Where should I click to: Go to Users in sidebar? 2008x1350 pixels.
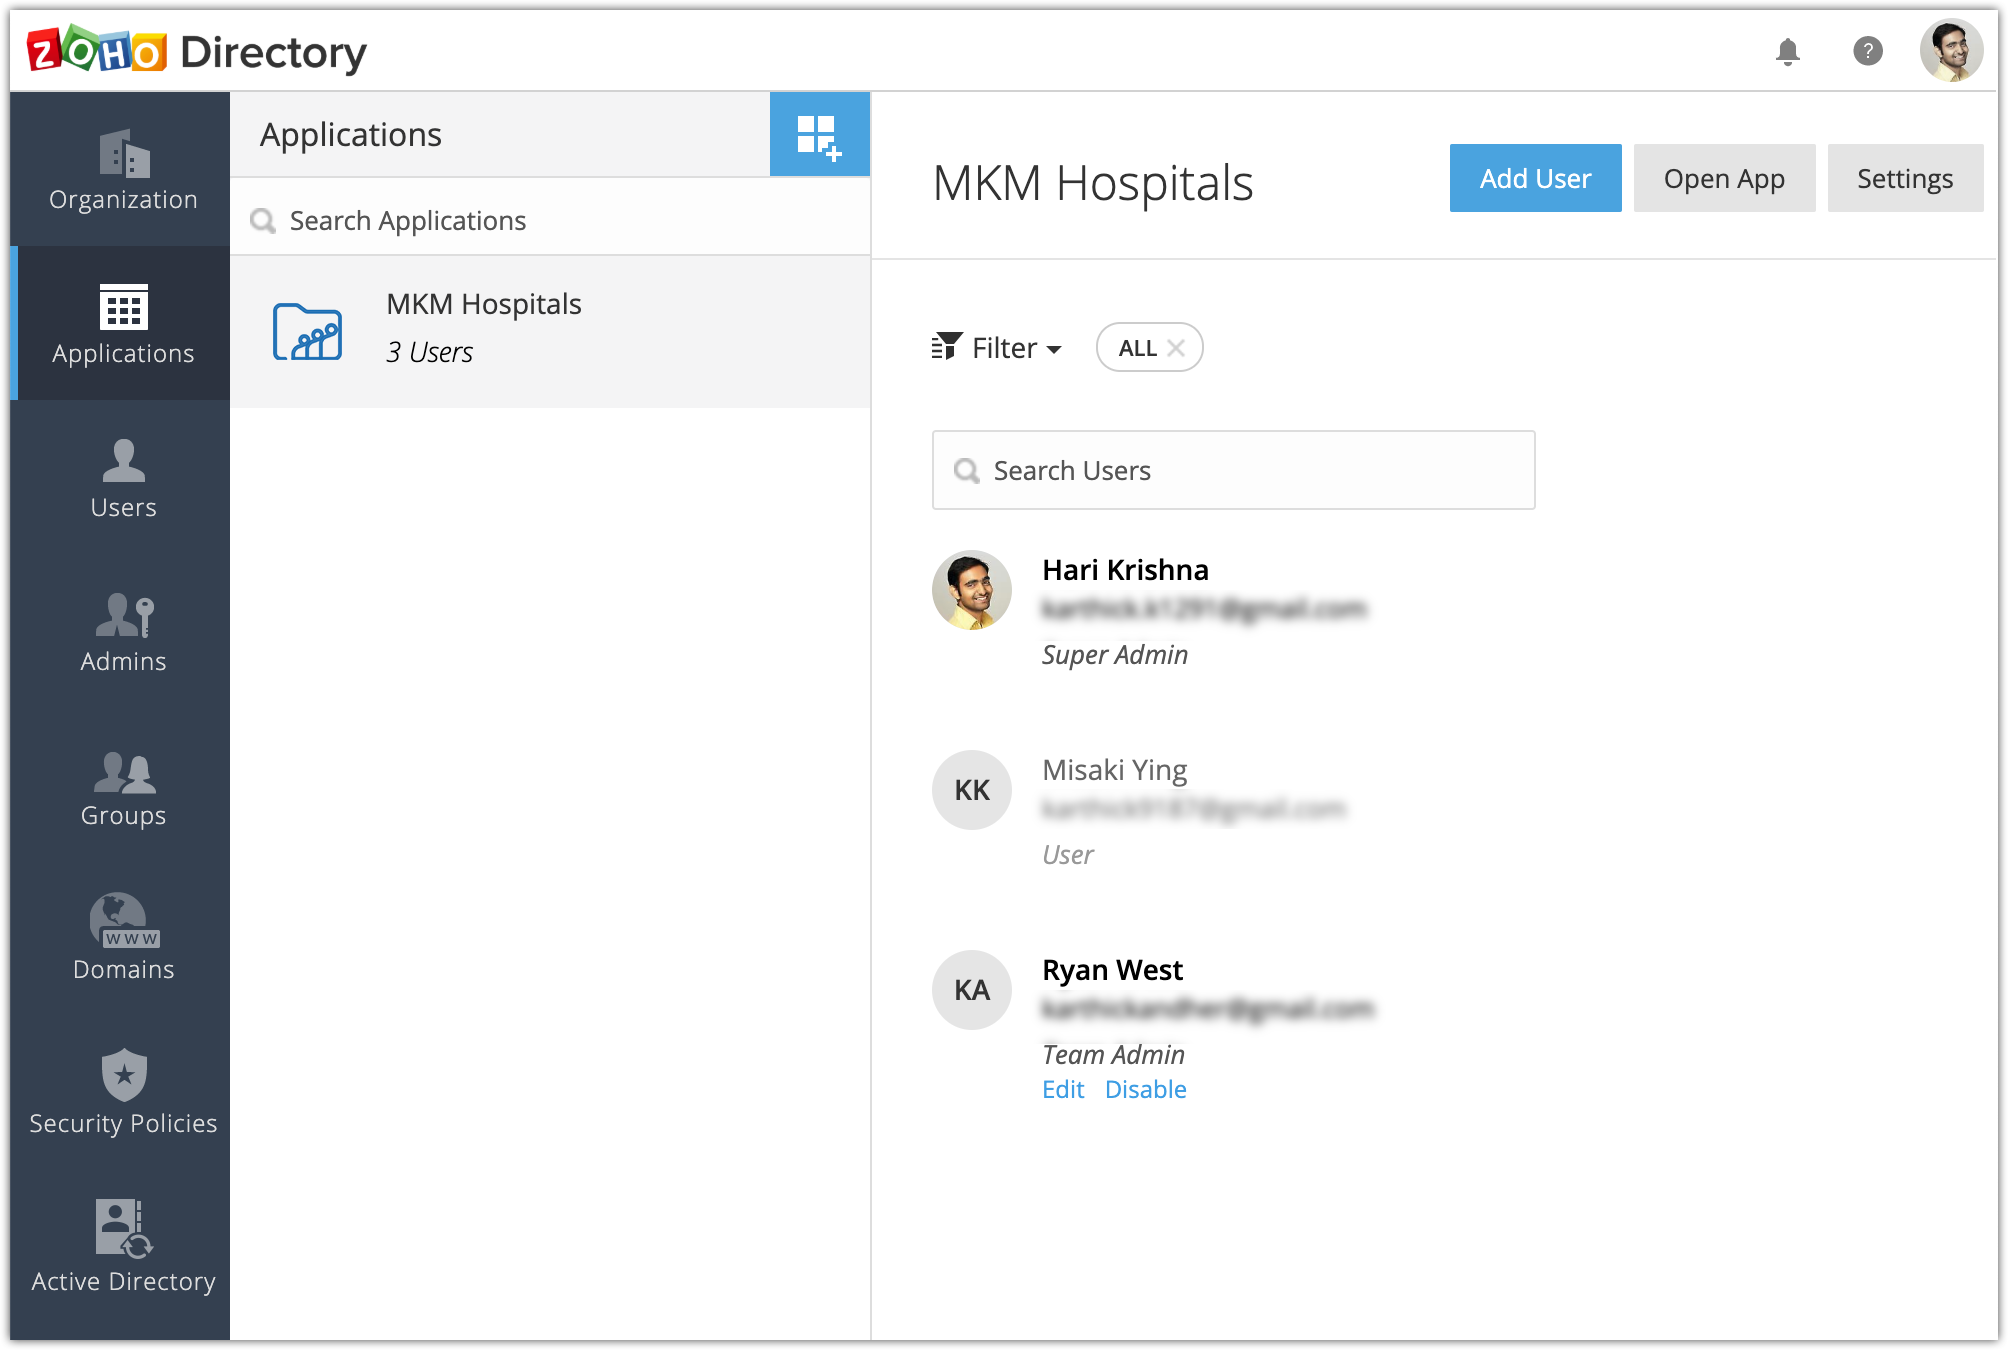click(x=123, y=480)
